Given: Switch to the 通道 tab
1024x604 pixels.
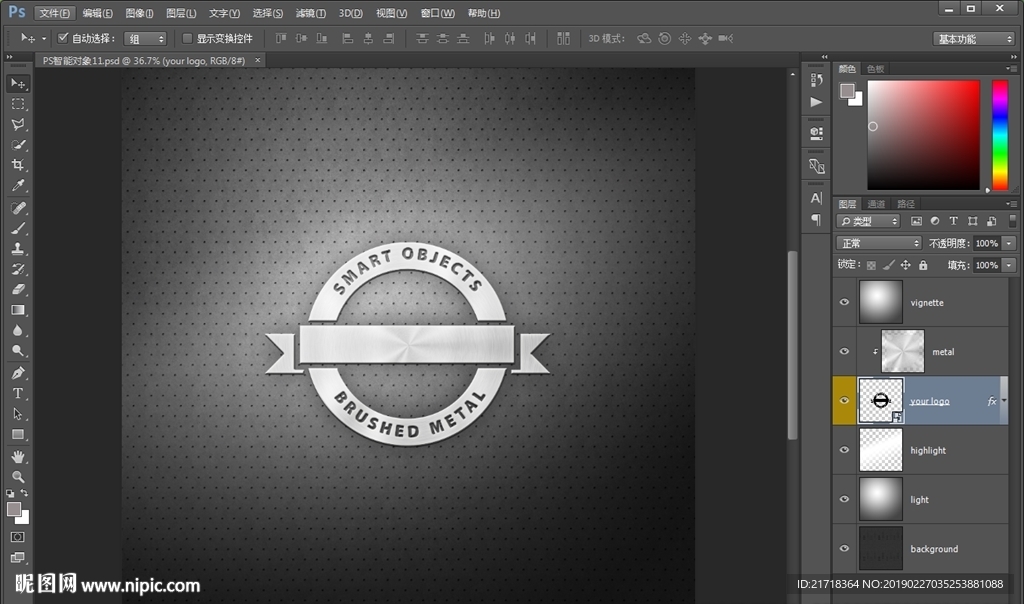Looking at the screenshot, I should (876, 204).
